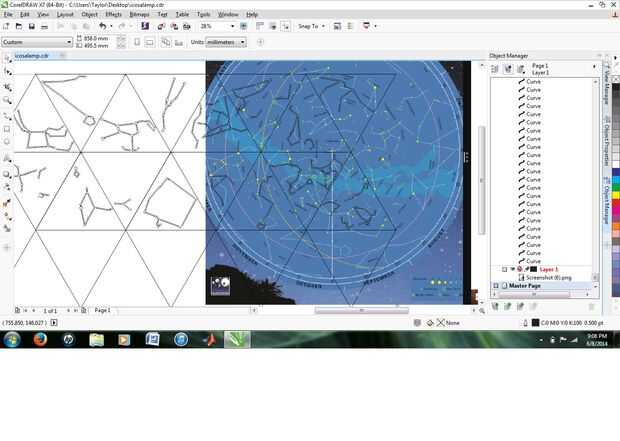
Task: Open the Effects menu
Action: click(114, 15)
